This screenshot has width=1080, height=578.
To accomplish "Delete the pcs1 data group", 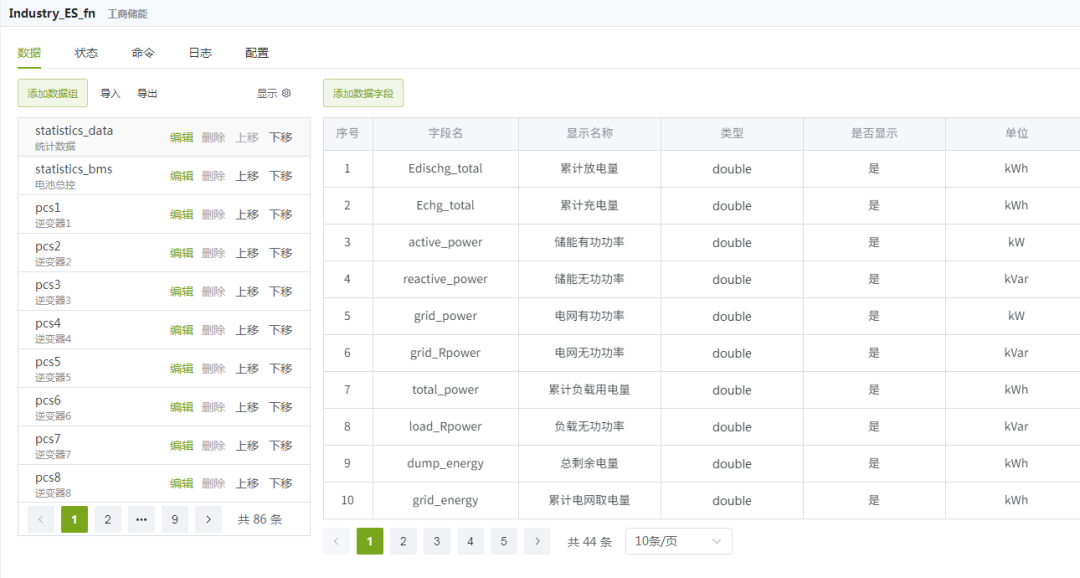I will (214, 214).
